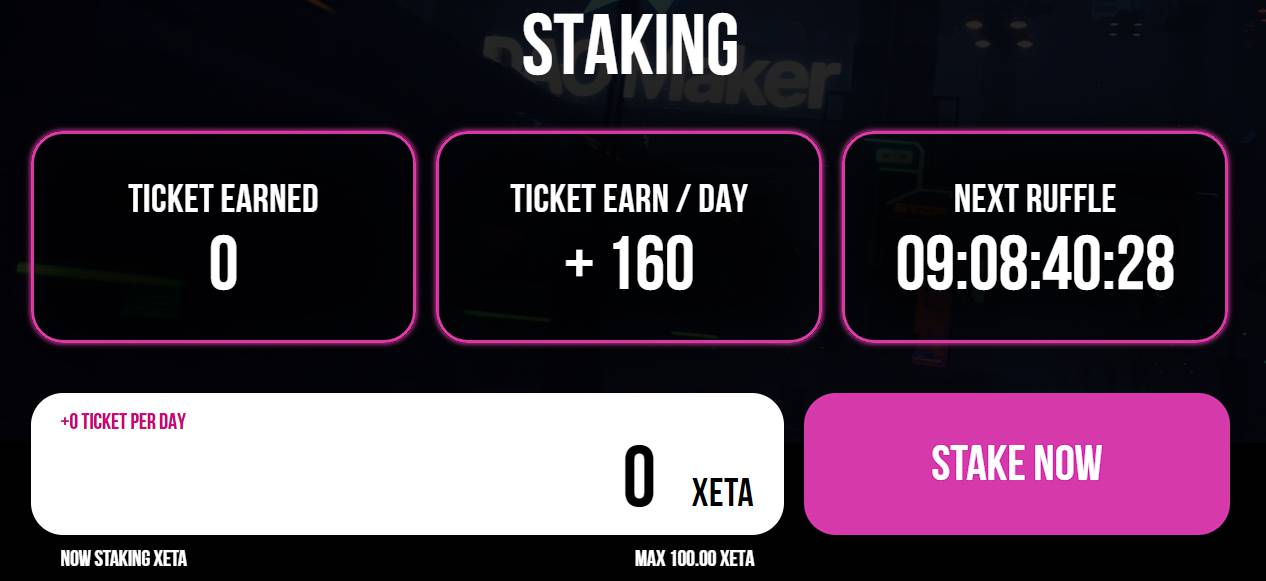The width and height of the screenshot is (1266, 581).
Task: Click the Stake Now button
Action: pyautogui.click(x=1016, y=464)
